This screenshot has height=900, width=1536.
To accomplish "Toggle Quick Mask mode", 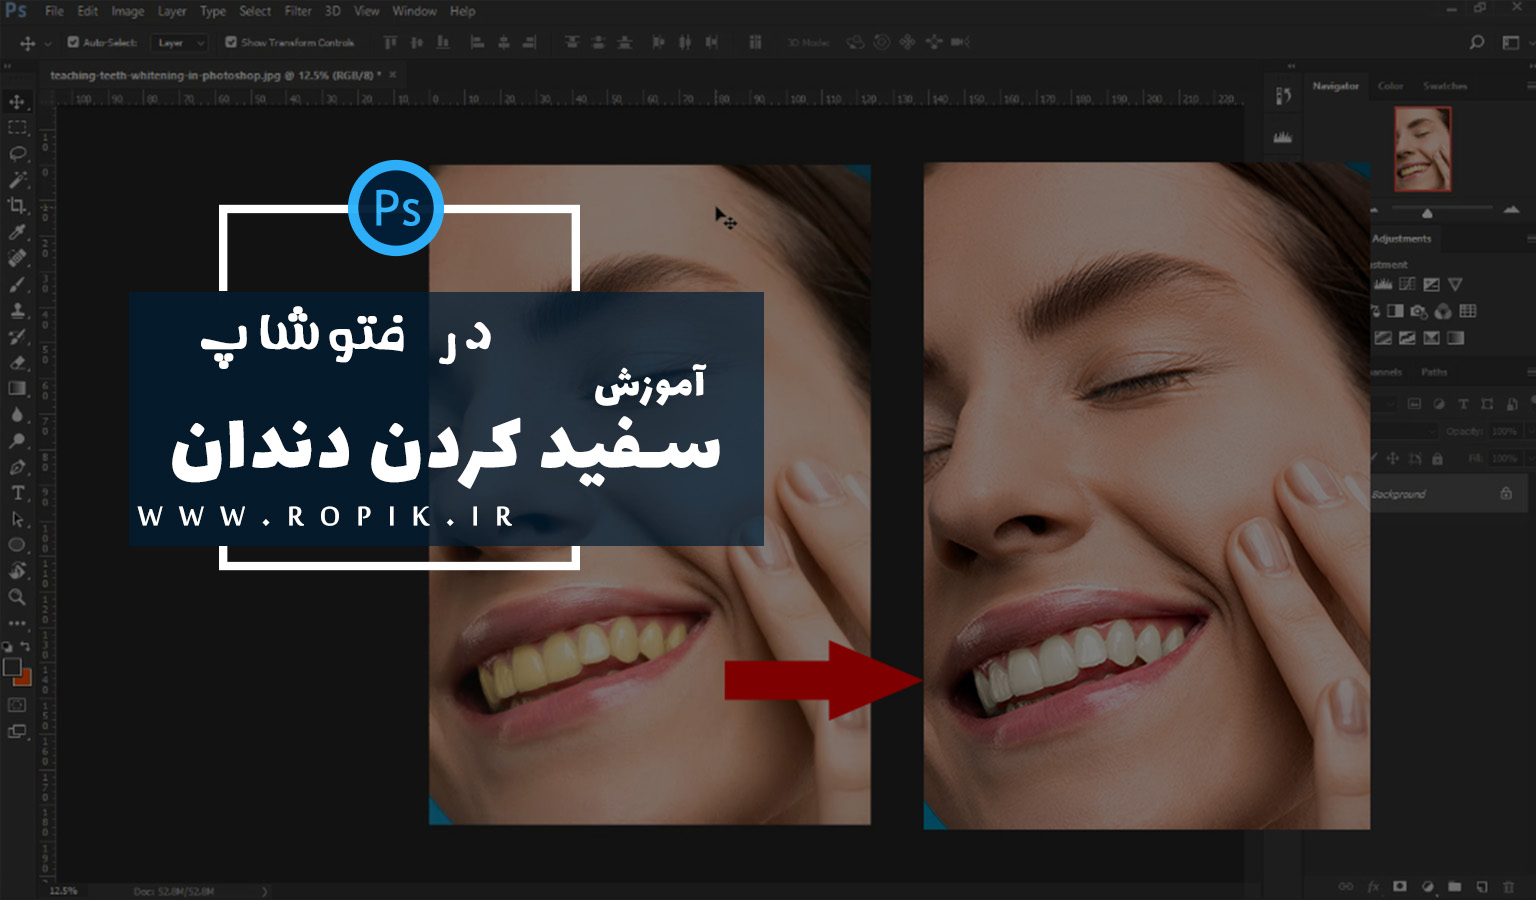I will [17, 705].
